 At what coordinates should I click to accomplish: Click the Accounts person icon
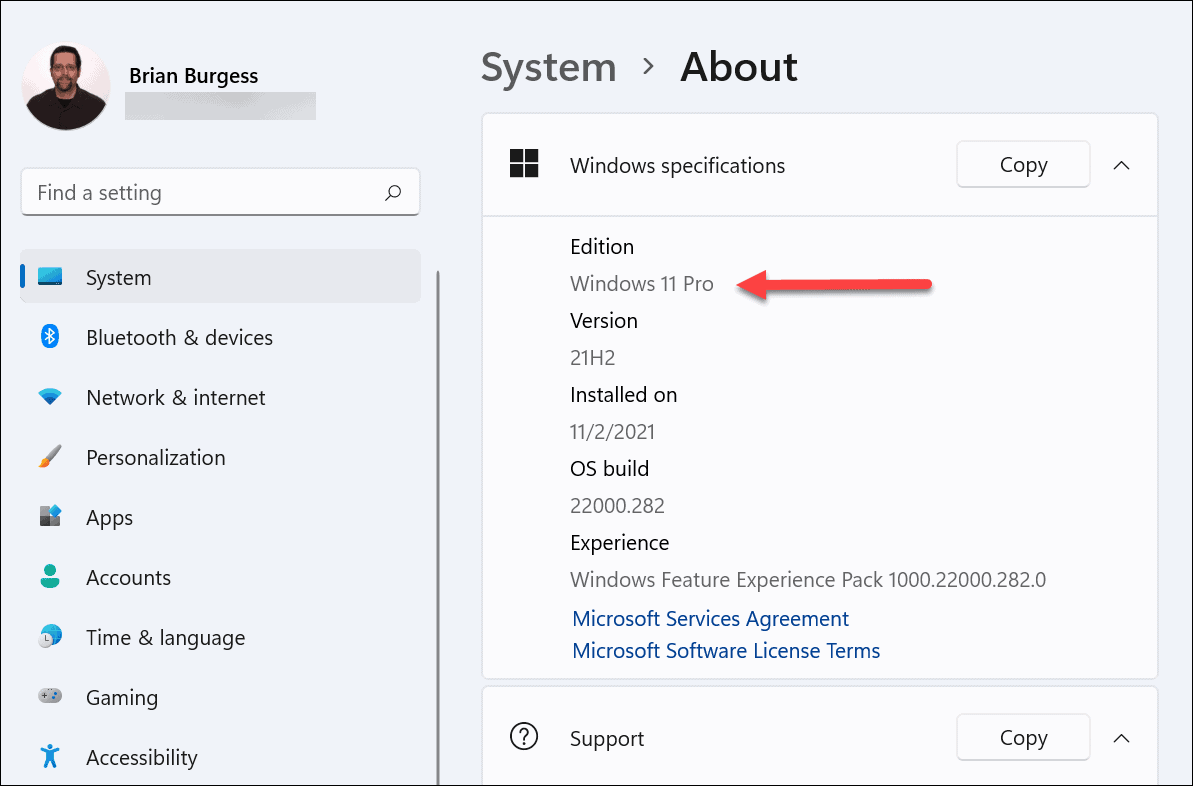(x=51, y=577)
